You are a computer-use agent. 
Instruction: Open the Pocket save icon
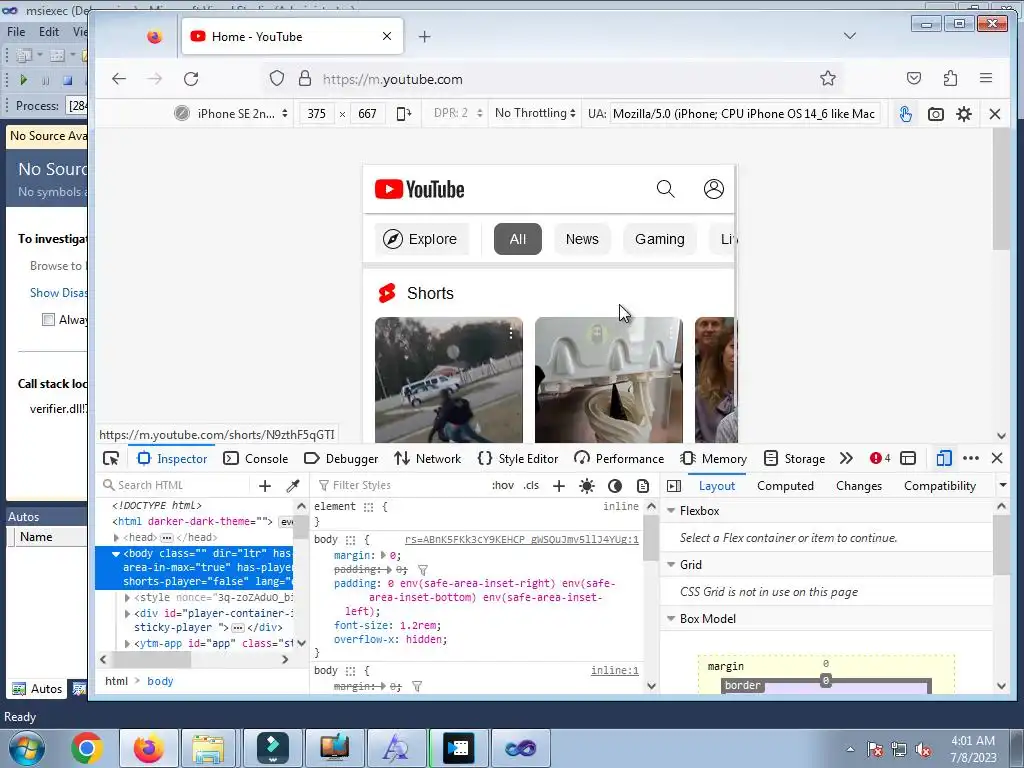[x=914, y=78]
